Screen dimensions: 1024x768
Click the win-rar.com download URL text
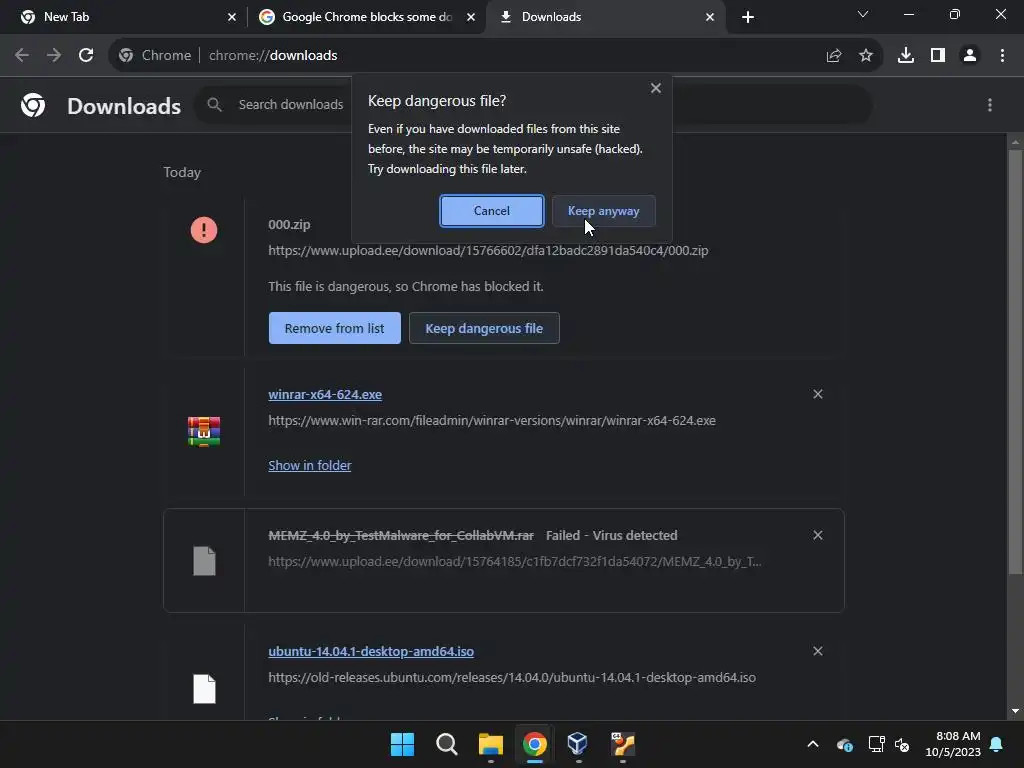(x=492, y=421)
